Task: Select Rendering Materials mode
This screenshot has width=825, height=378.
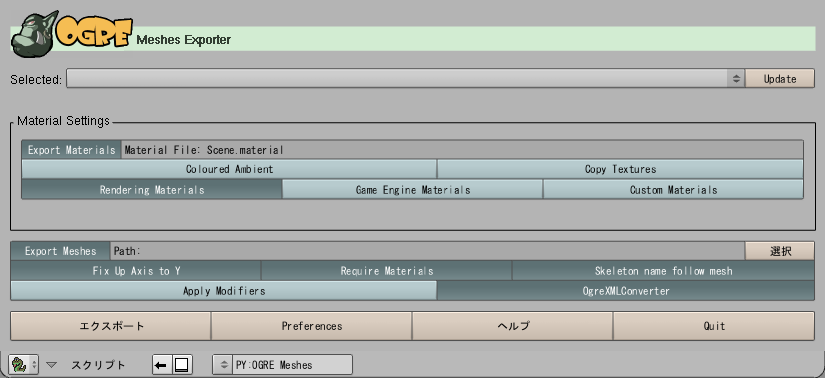Action: click(152, 190)
